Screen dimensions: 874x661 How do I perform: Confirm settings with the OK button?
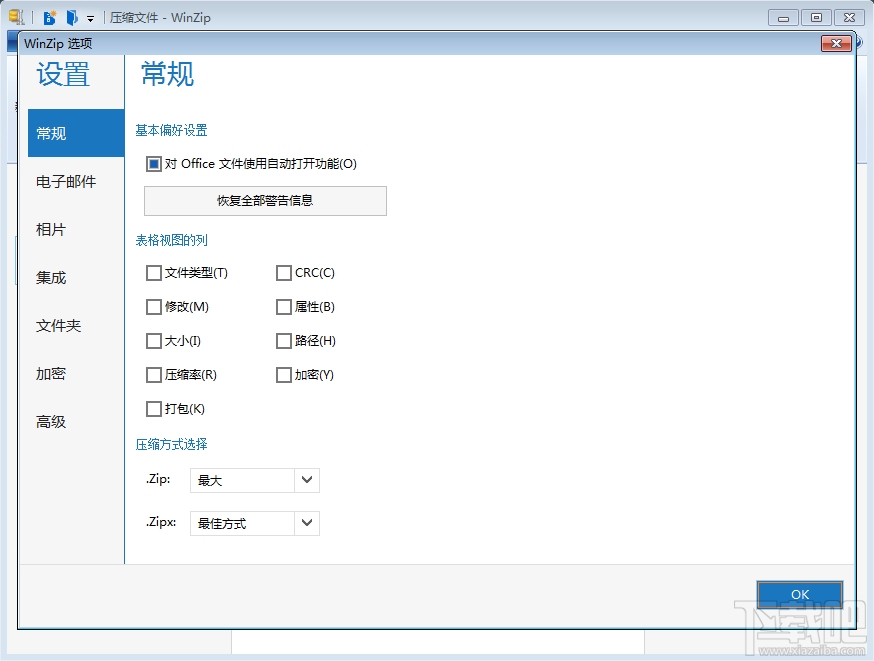pyautogui.click(x=799, y=594)
